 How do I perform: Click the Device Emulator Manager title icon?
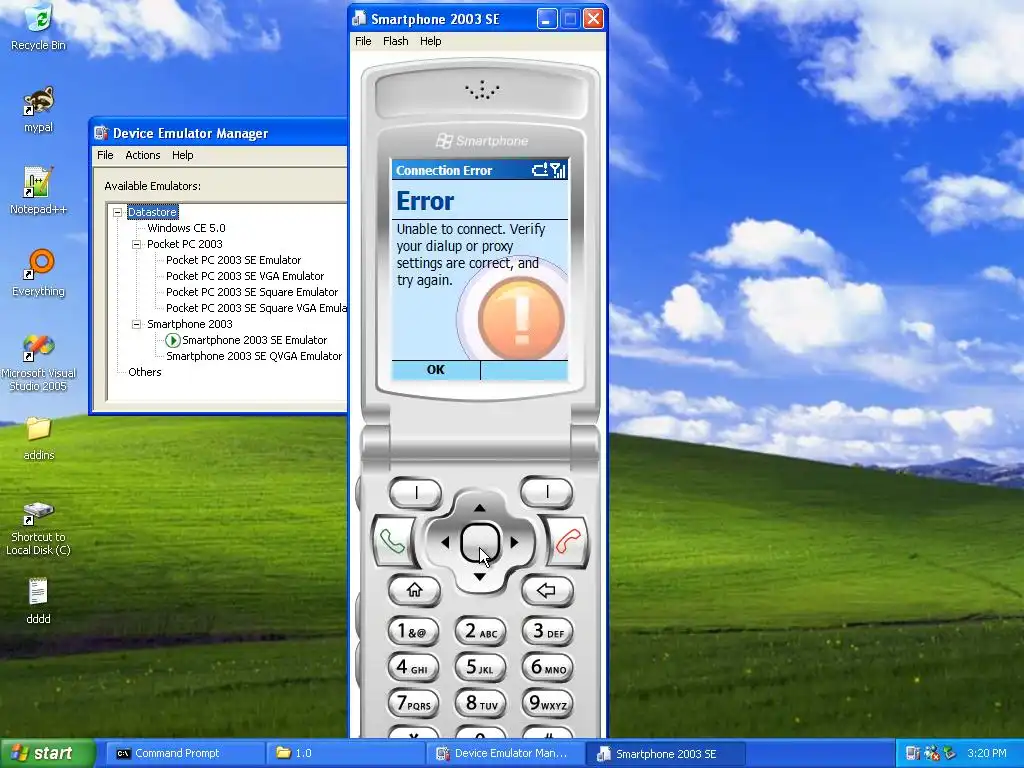point(101,133)
